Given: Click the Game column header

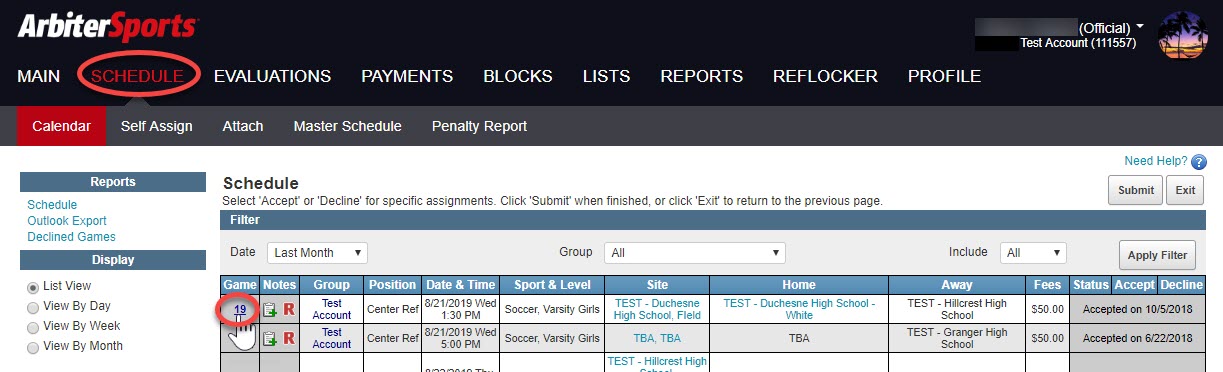Looking at the screenshot, I should (x=240, y=285).
